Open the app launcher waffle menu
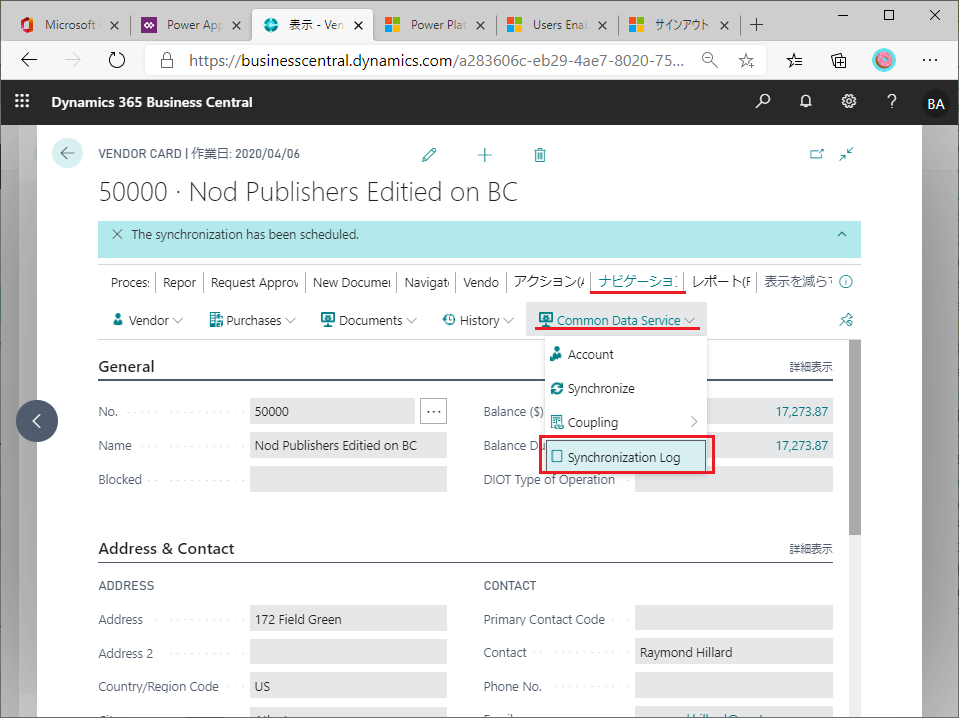Image resolution: width=959 pixels, height=718 pixels. [22, 101]
